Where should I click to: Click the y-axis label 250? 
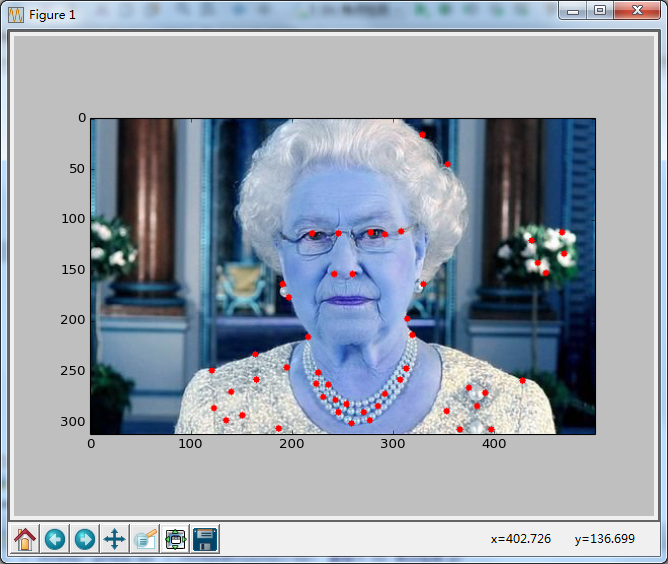tap(73, 371)
